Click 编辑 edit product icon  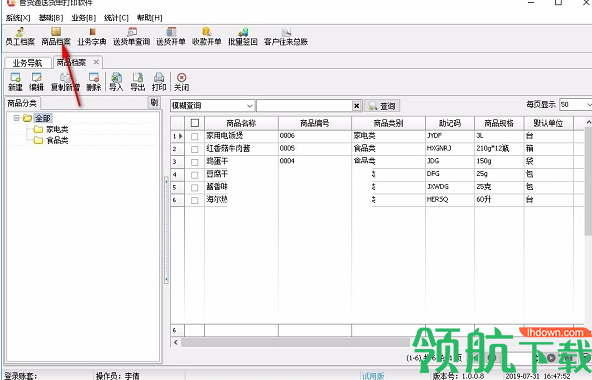coord(37,82)
